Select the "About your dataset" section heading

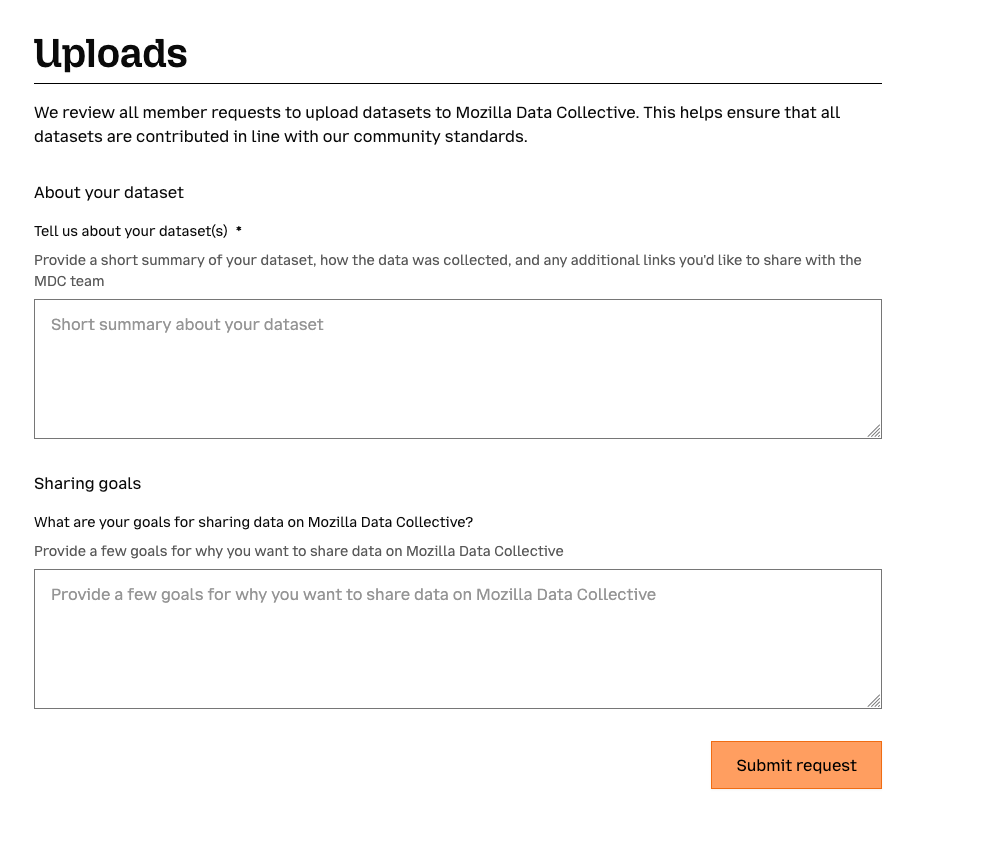(x=109, y=192)
